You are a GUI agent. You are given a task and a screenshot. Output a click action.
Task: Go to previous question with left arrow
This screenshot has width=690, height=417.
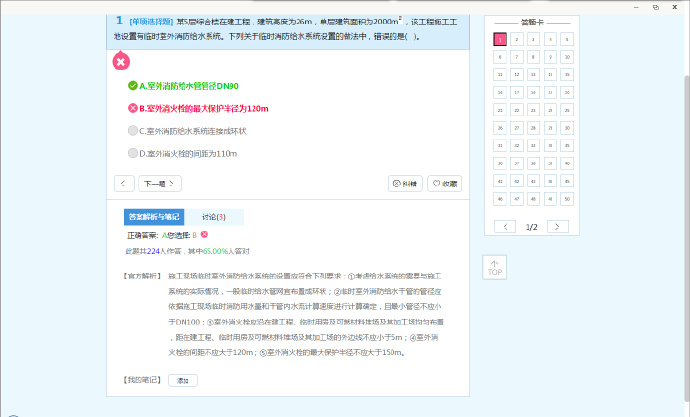point(124,184)
